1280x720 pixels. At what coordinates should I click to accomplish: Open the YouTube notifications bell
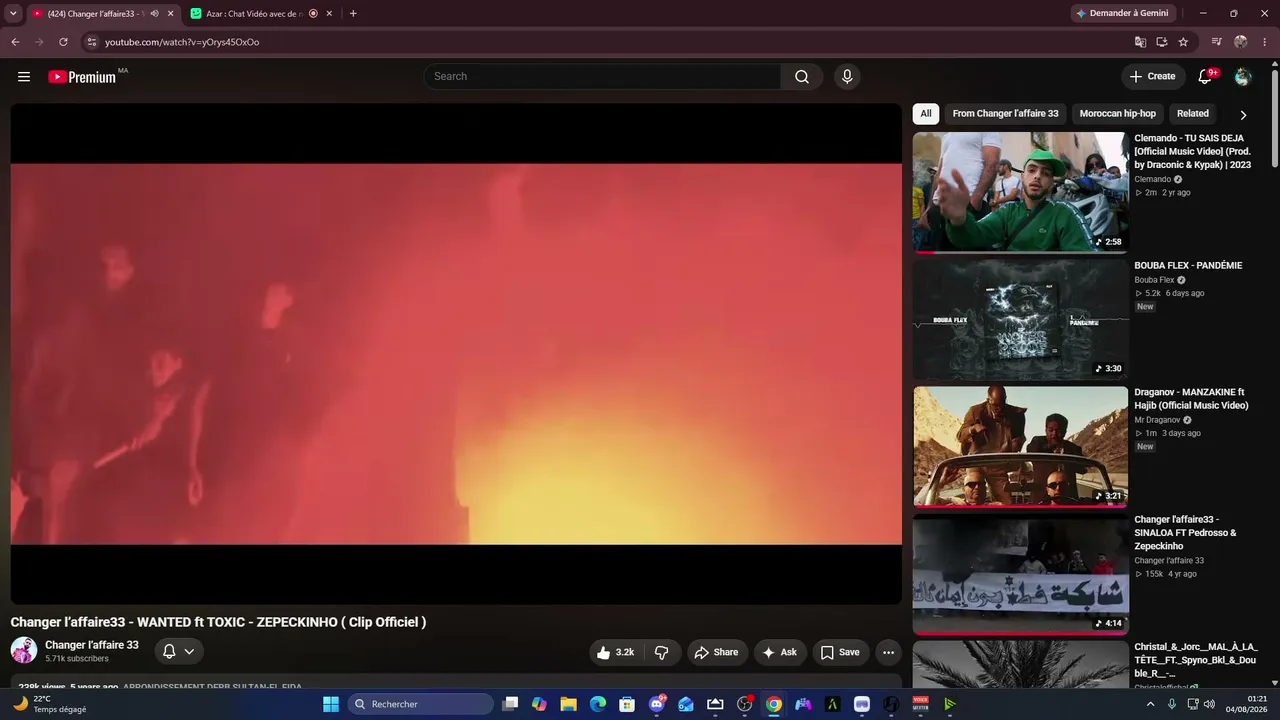[1206, 77]
